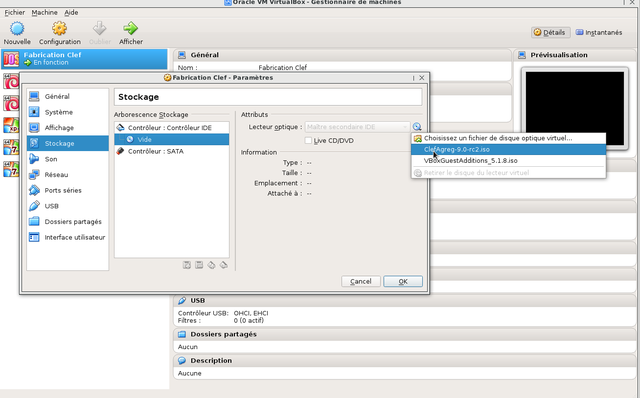This screenshot has width=640, height=398.
Task: Open the Machine menu
Action: tap(44, 12)
